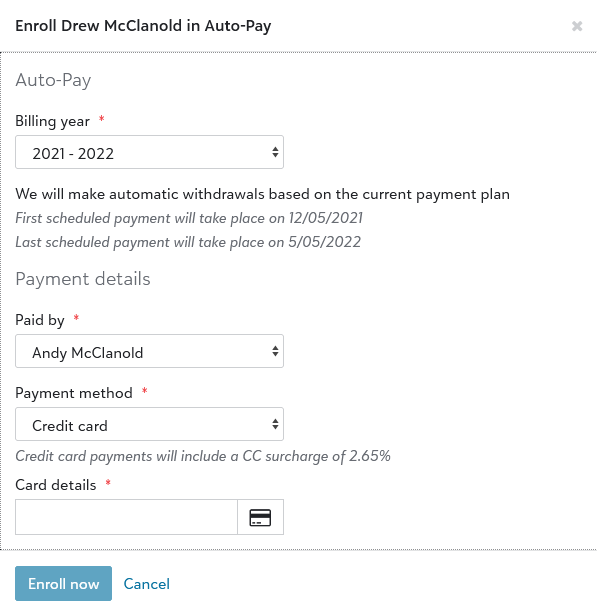The width and height of the screenshot is (597, 616).
Task: Click the Billing year field label
Action: click(x=53, y=121)
